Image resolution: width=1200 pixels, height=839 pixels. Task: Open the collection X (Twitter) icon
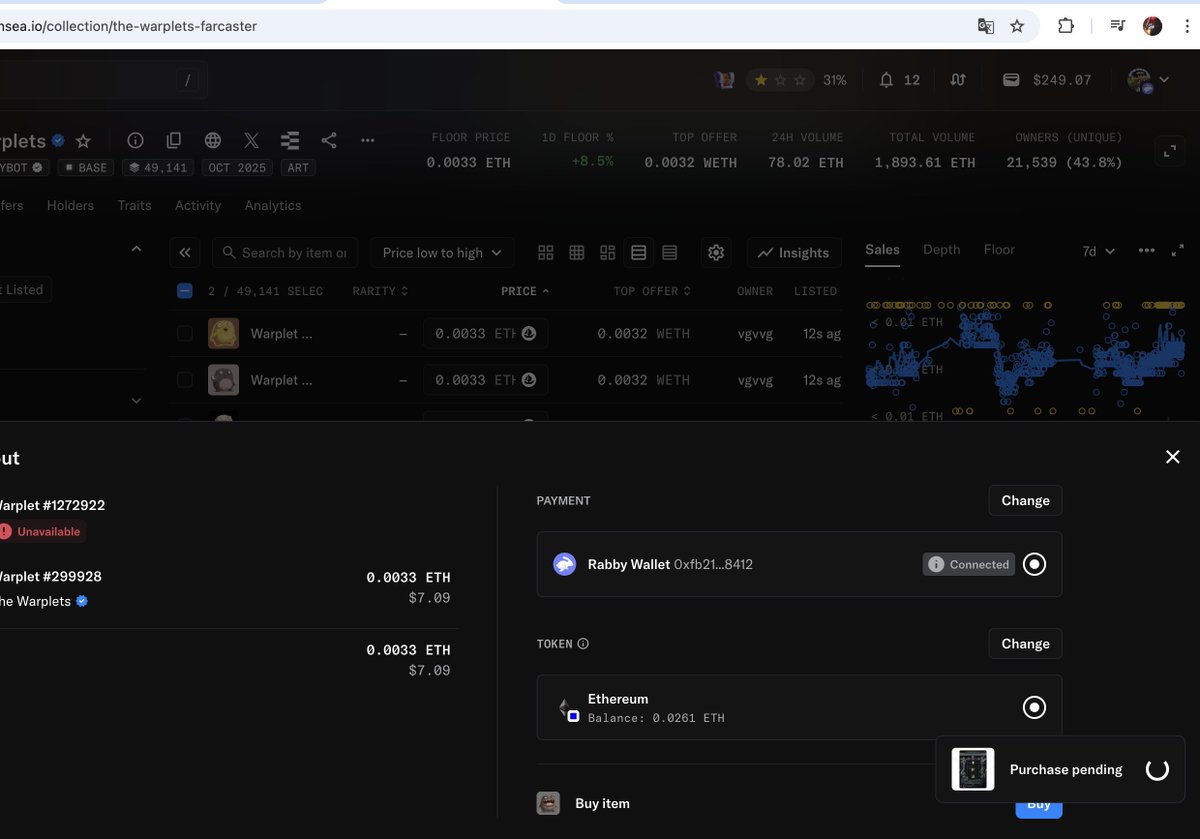point(251,141)
